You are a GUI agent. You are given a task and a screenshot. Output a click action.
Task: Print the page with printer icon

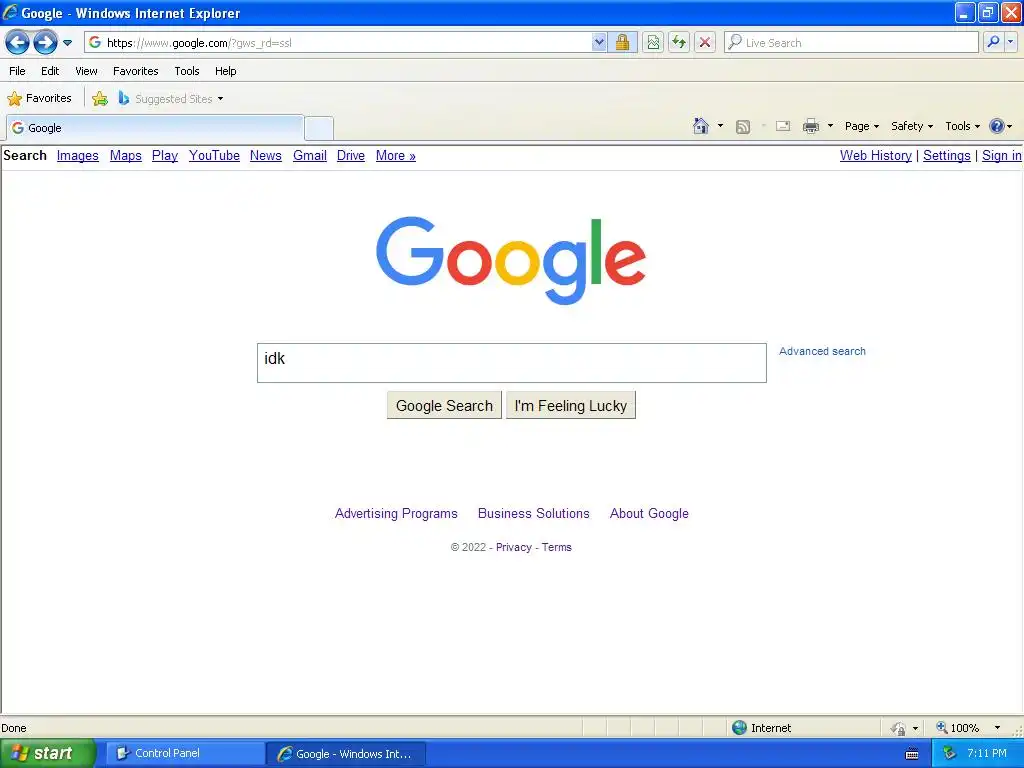click(810, 126)
